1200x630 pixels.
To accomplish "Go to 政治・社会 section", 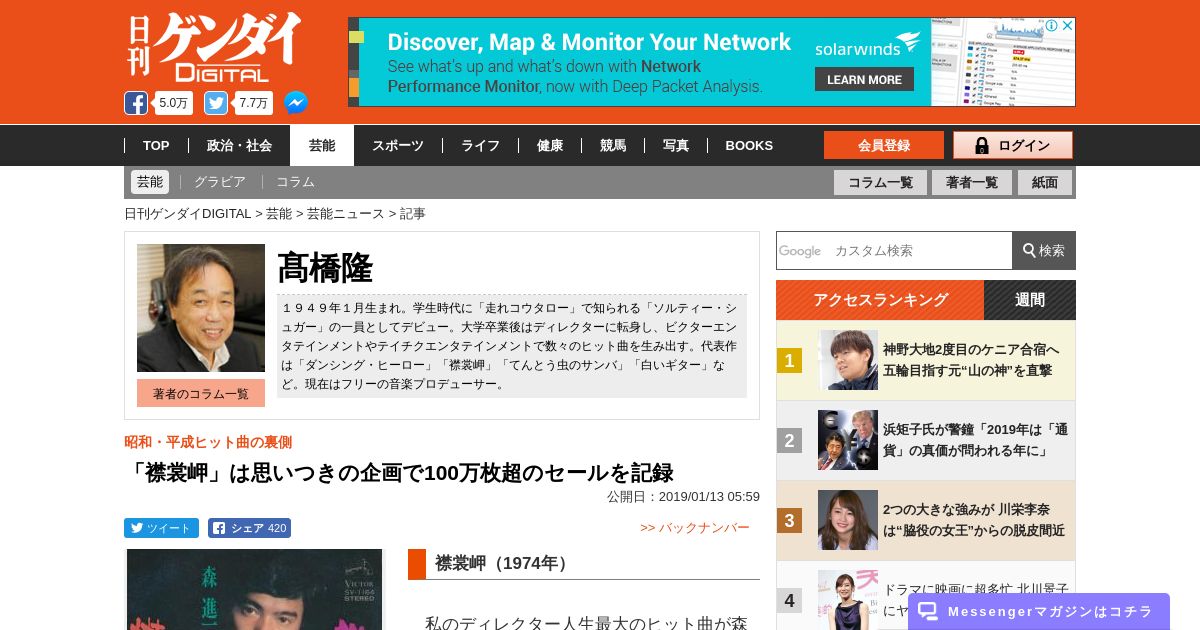I will (x=239, y=146).
